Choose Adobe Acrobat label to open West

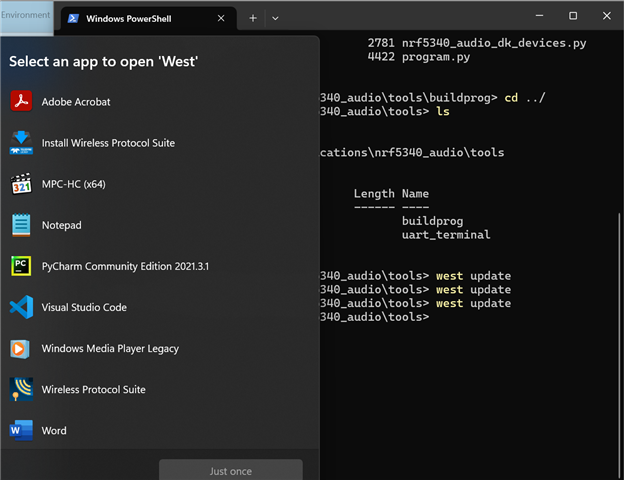coord(76,102)
